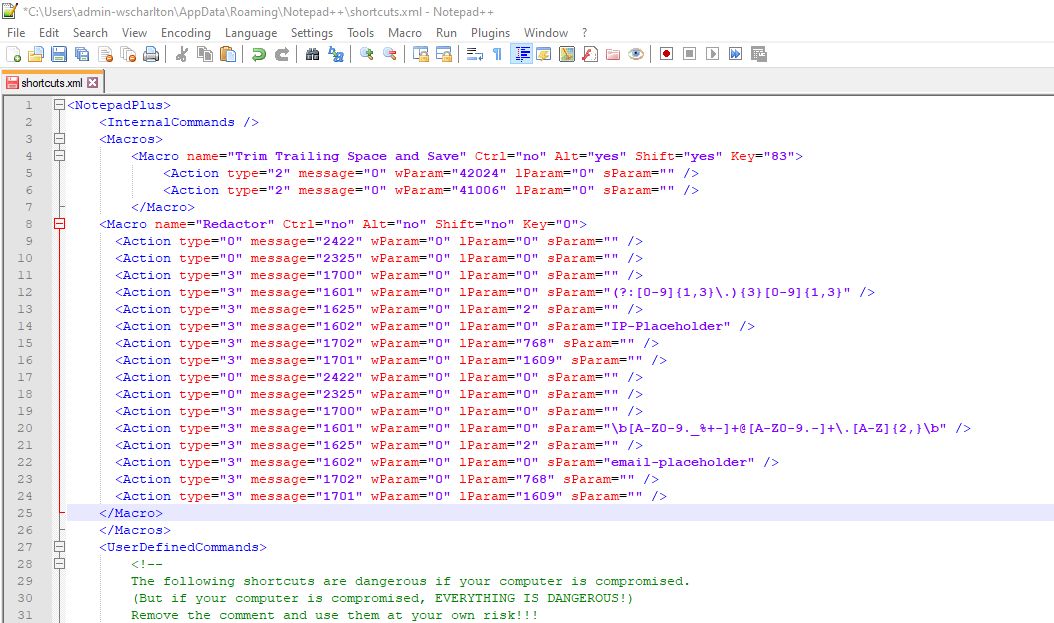This screenshot has width=1054, height=623.
Task: Print the document via printer icon
Action: pos(151,54)
